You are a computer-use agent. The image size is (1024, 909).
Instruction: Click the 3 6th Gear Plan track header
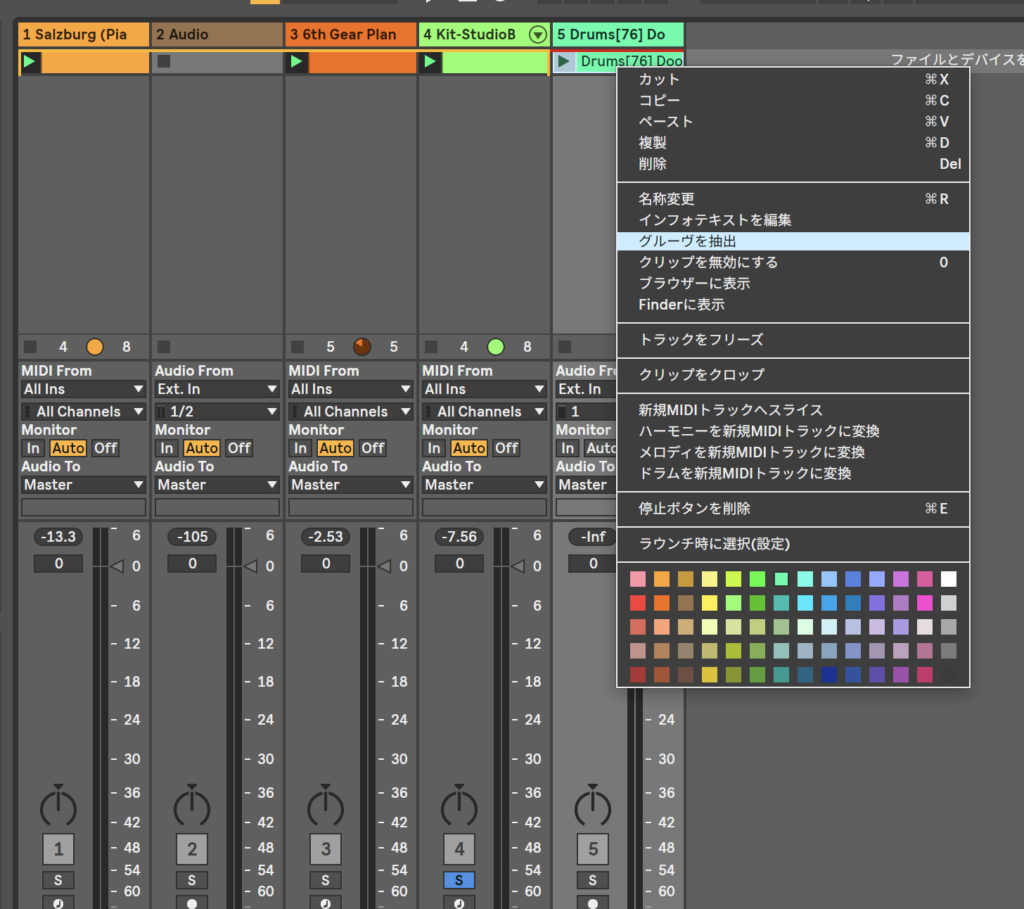coord(350,35)
